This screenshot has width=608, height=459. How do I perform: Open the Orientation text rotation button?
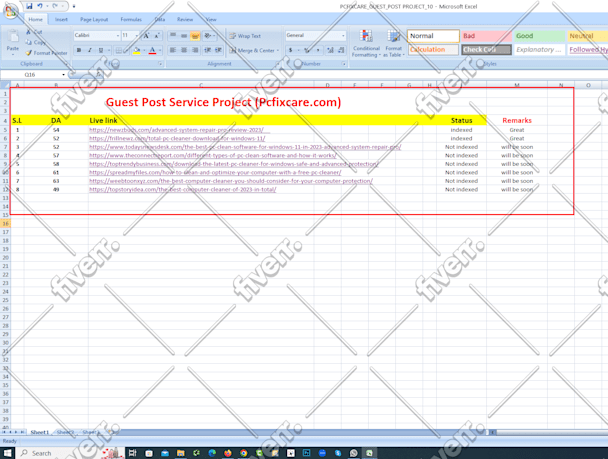click(208, 36)
